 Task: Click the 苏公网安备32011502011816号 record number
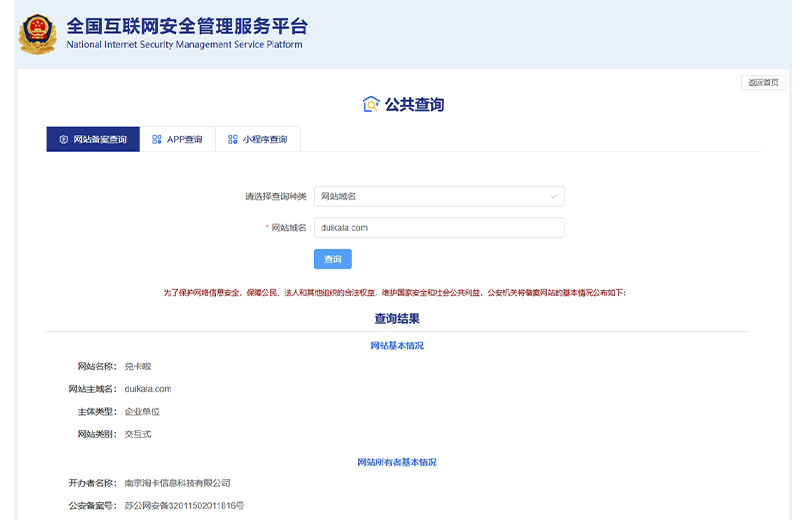(185, 506)
